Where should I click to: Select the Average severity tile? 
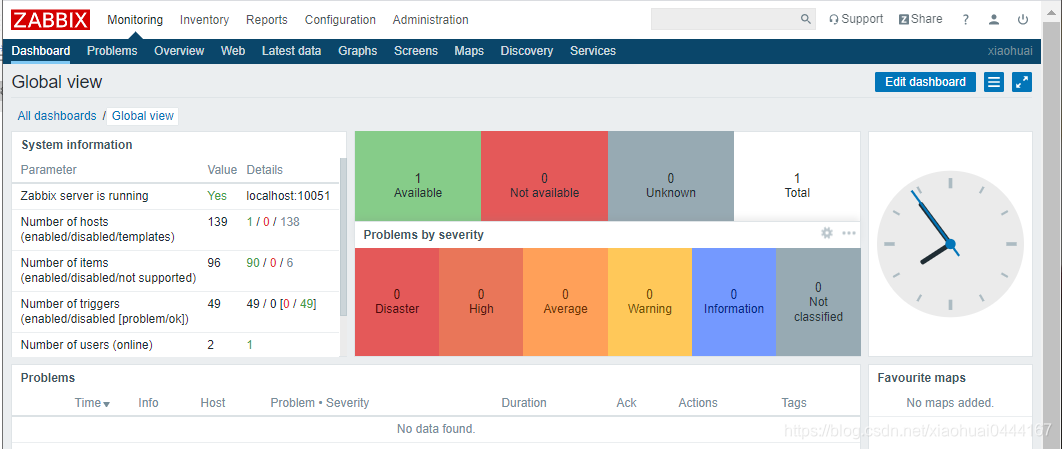tap(566, 301)
